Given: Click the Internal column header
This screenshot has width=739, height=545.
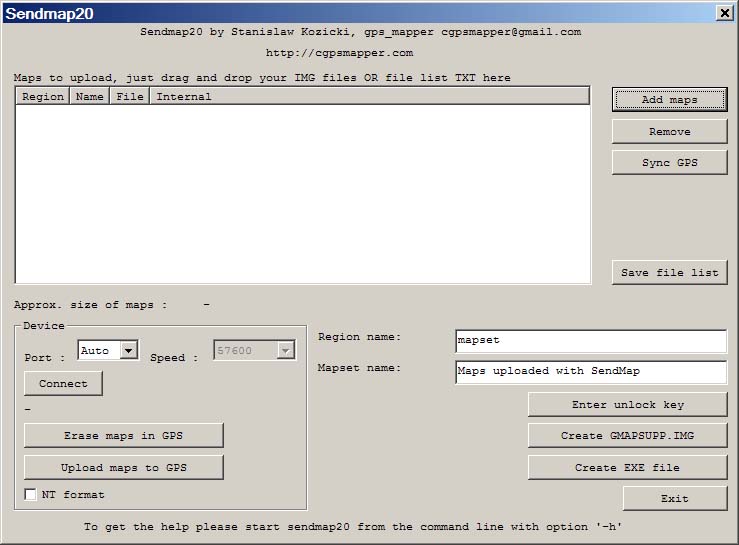Looking at the screenshot, I should point(184,97).
